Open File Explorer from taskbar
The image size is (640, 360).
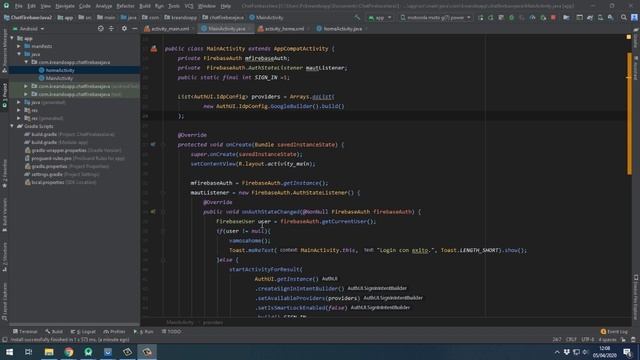coord(49,352)
